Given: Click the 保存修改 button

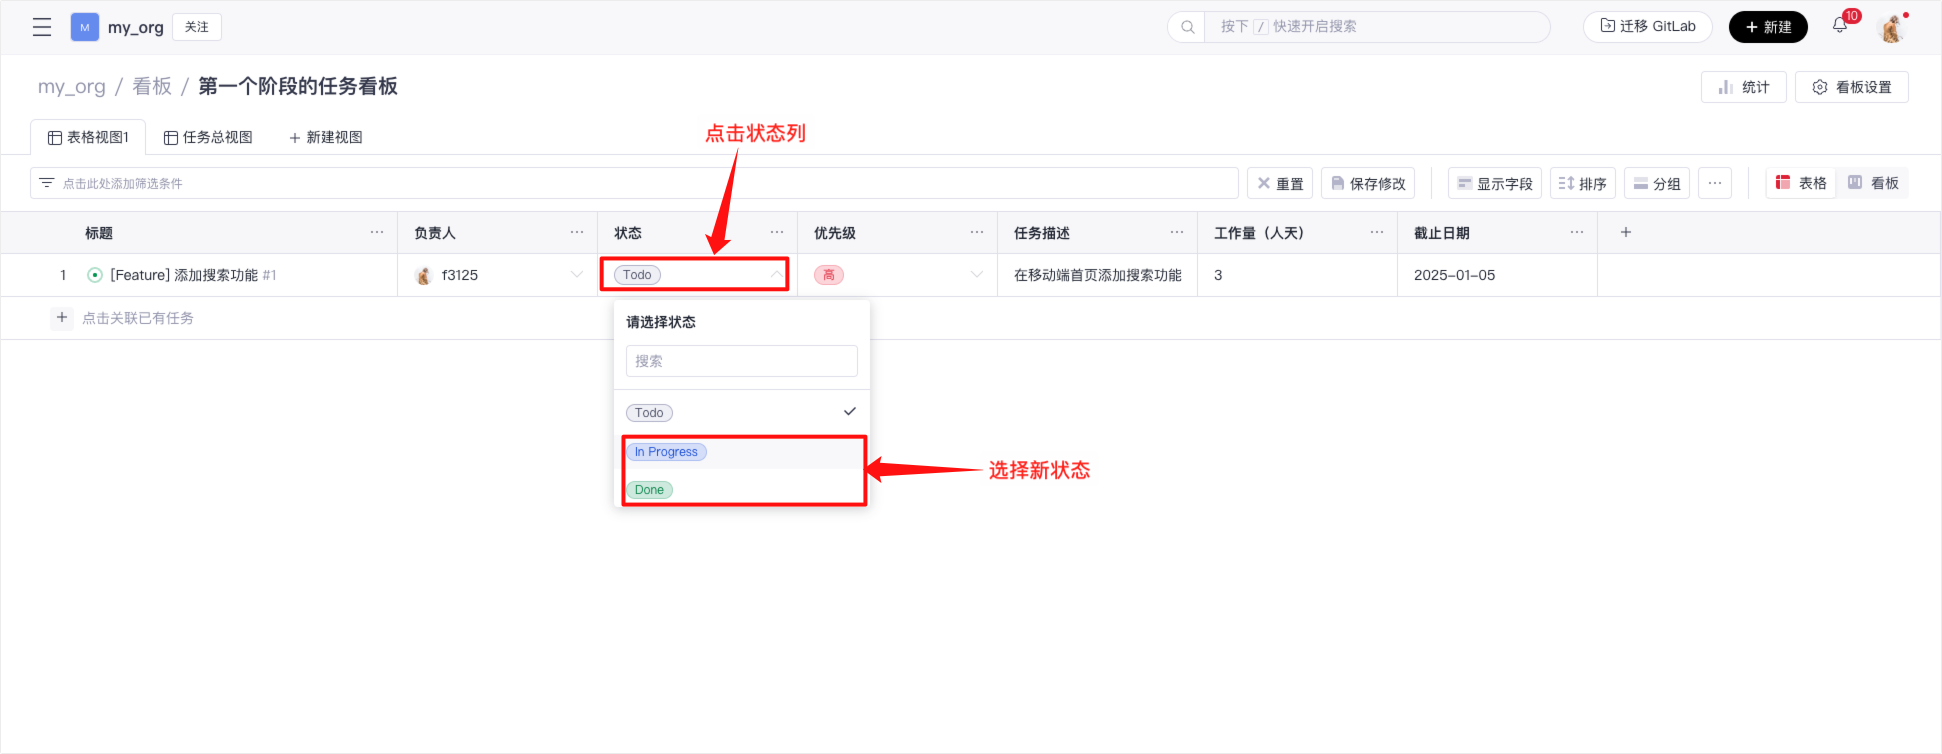Looking at the screenshot, I should tap(1367, 183).
